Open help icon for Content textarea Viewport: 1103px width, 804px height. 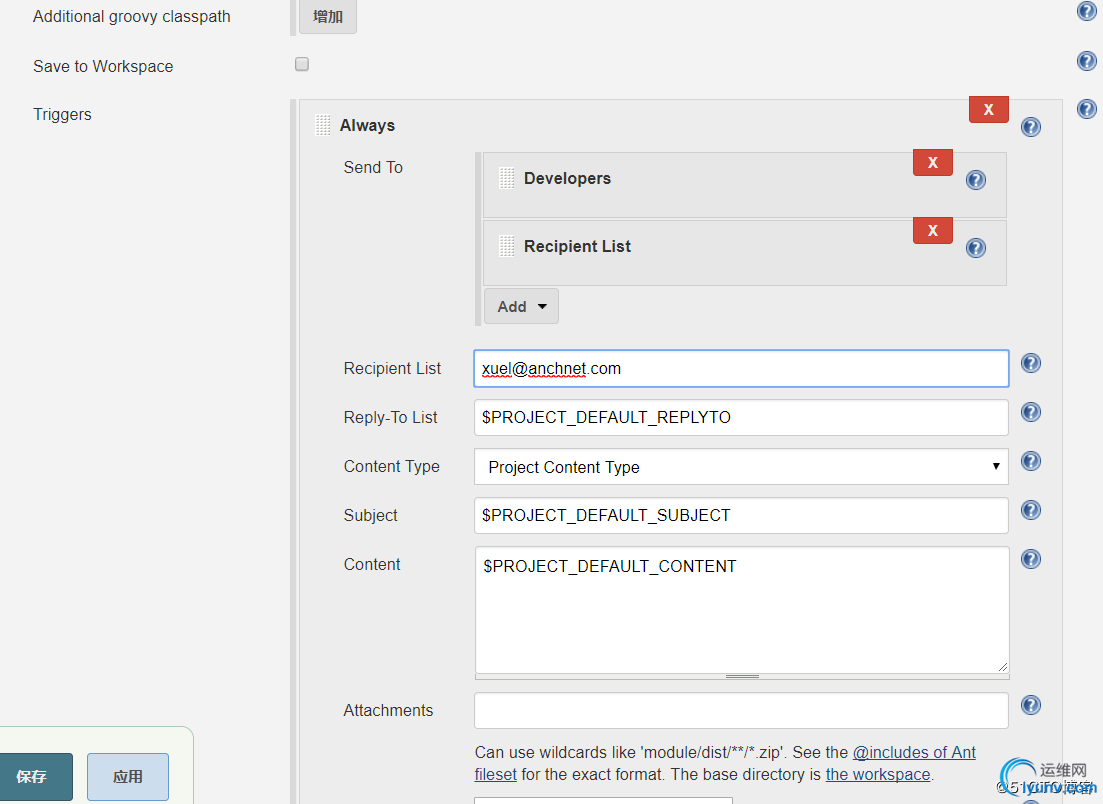pyautogui.click(x=1031, y=560)
